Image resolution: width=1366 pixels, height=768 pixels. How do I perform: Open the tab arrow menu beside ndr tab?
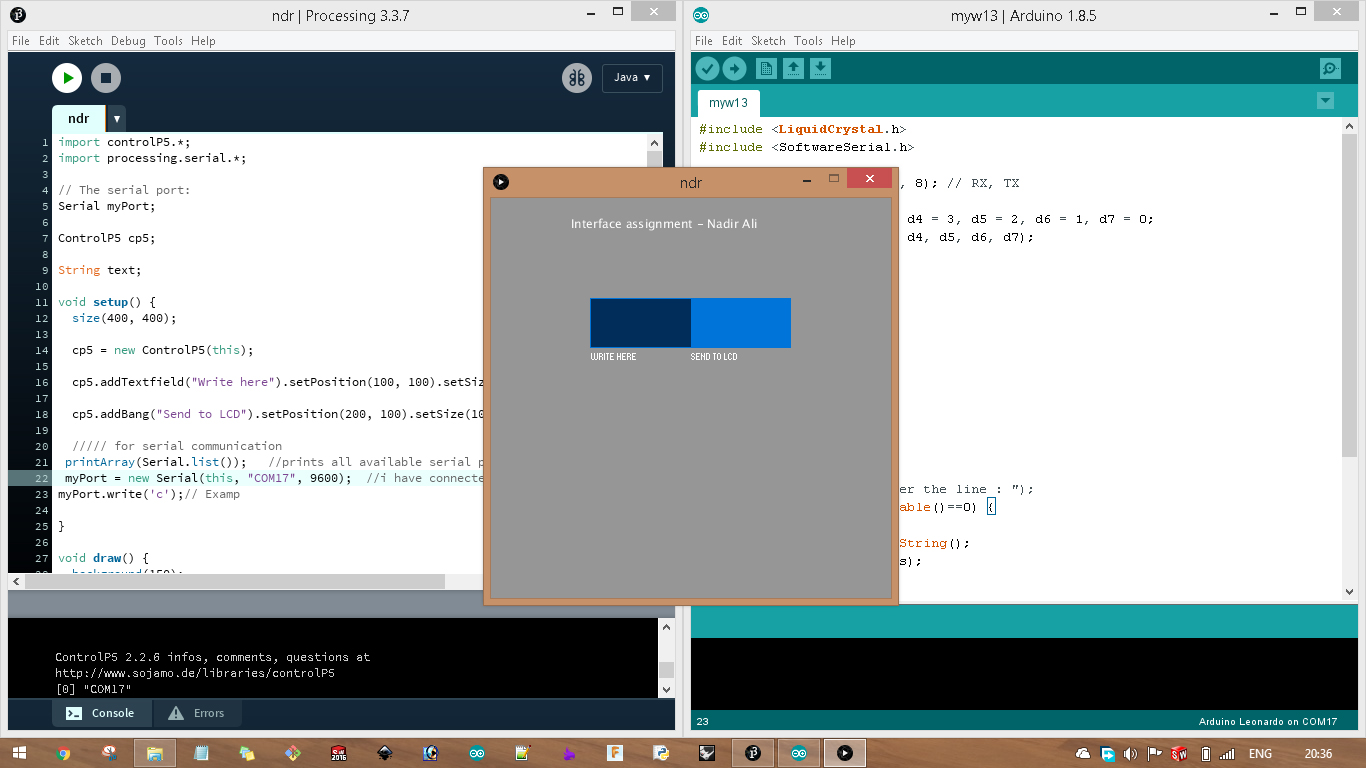116,118
